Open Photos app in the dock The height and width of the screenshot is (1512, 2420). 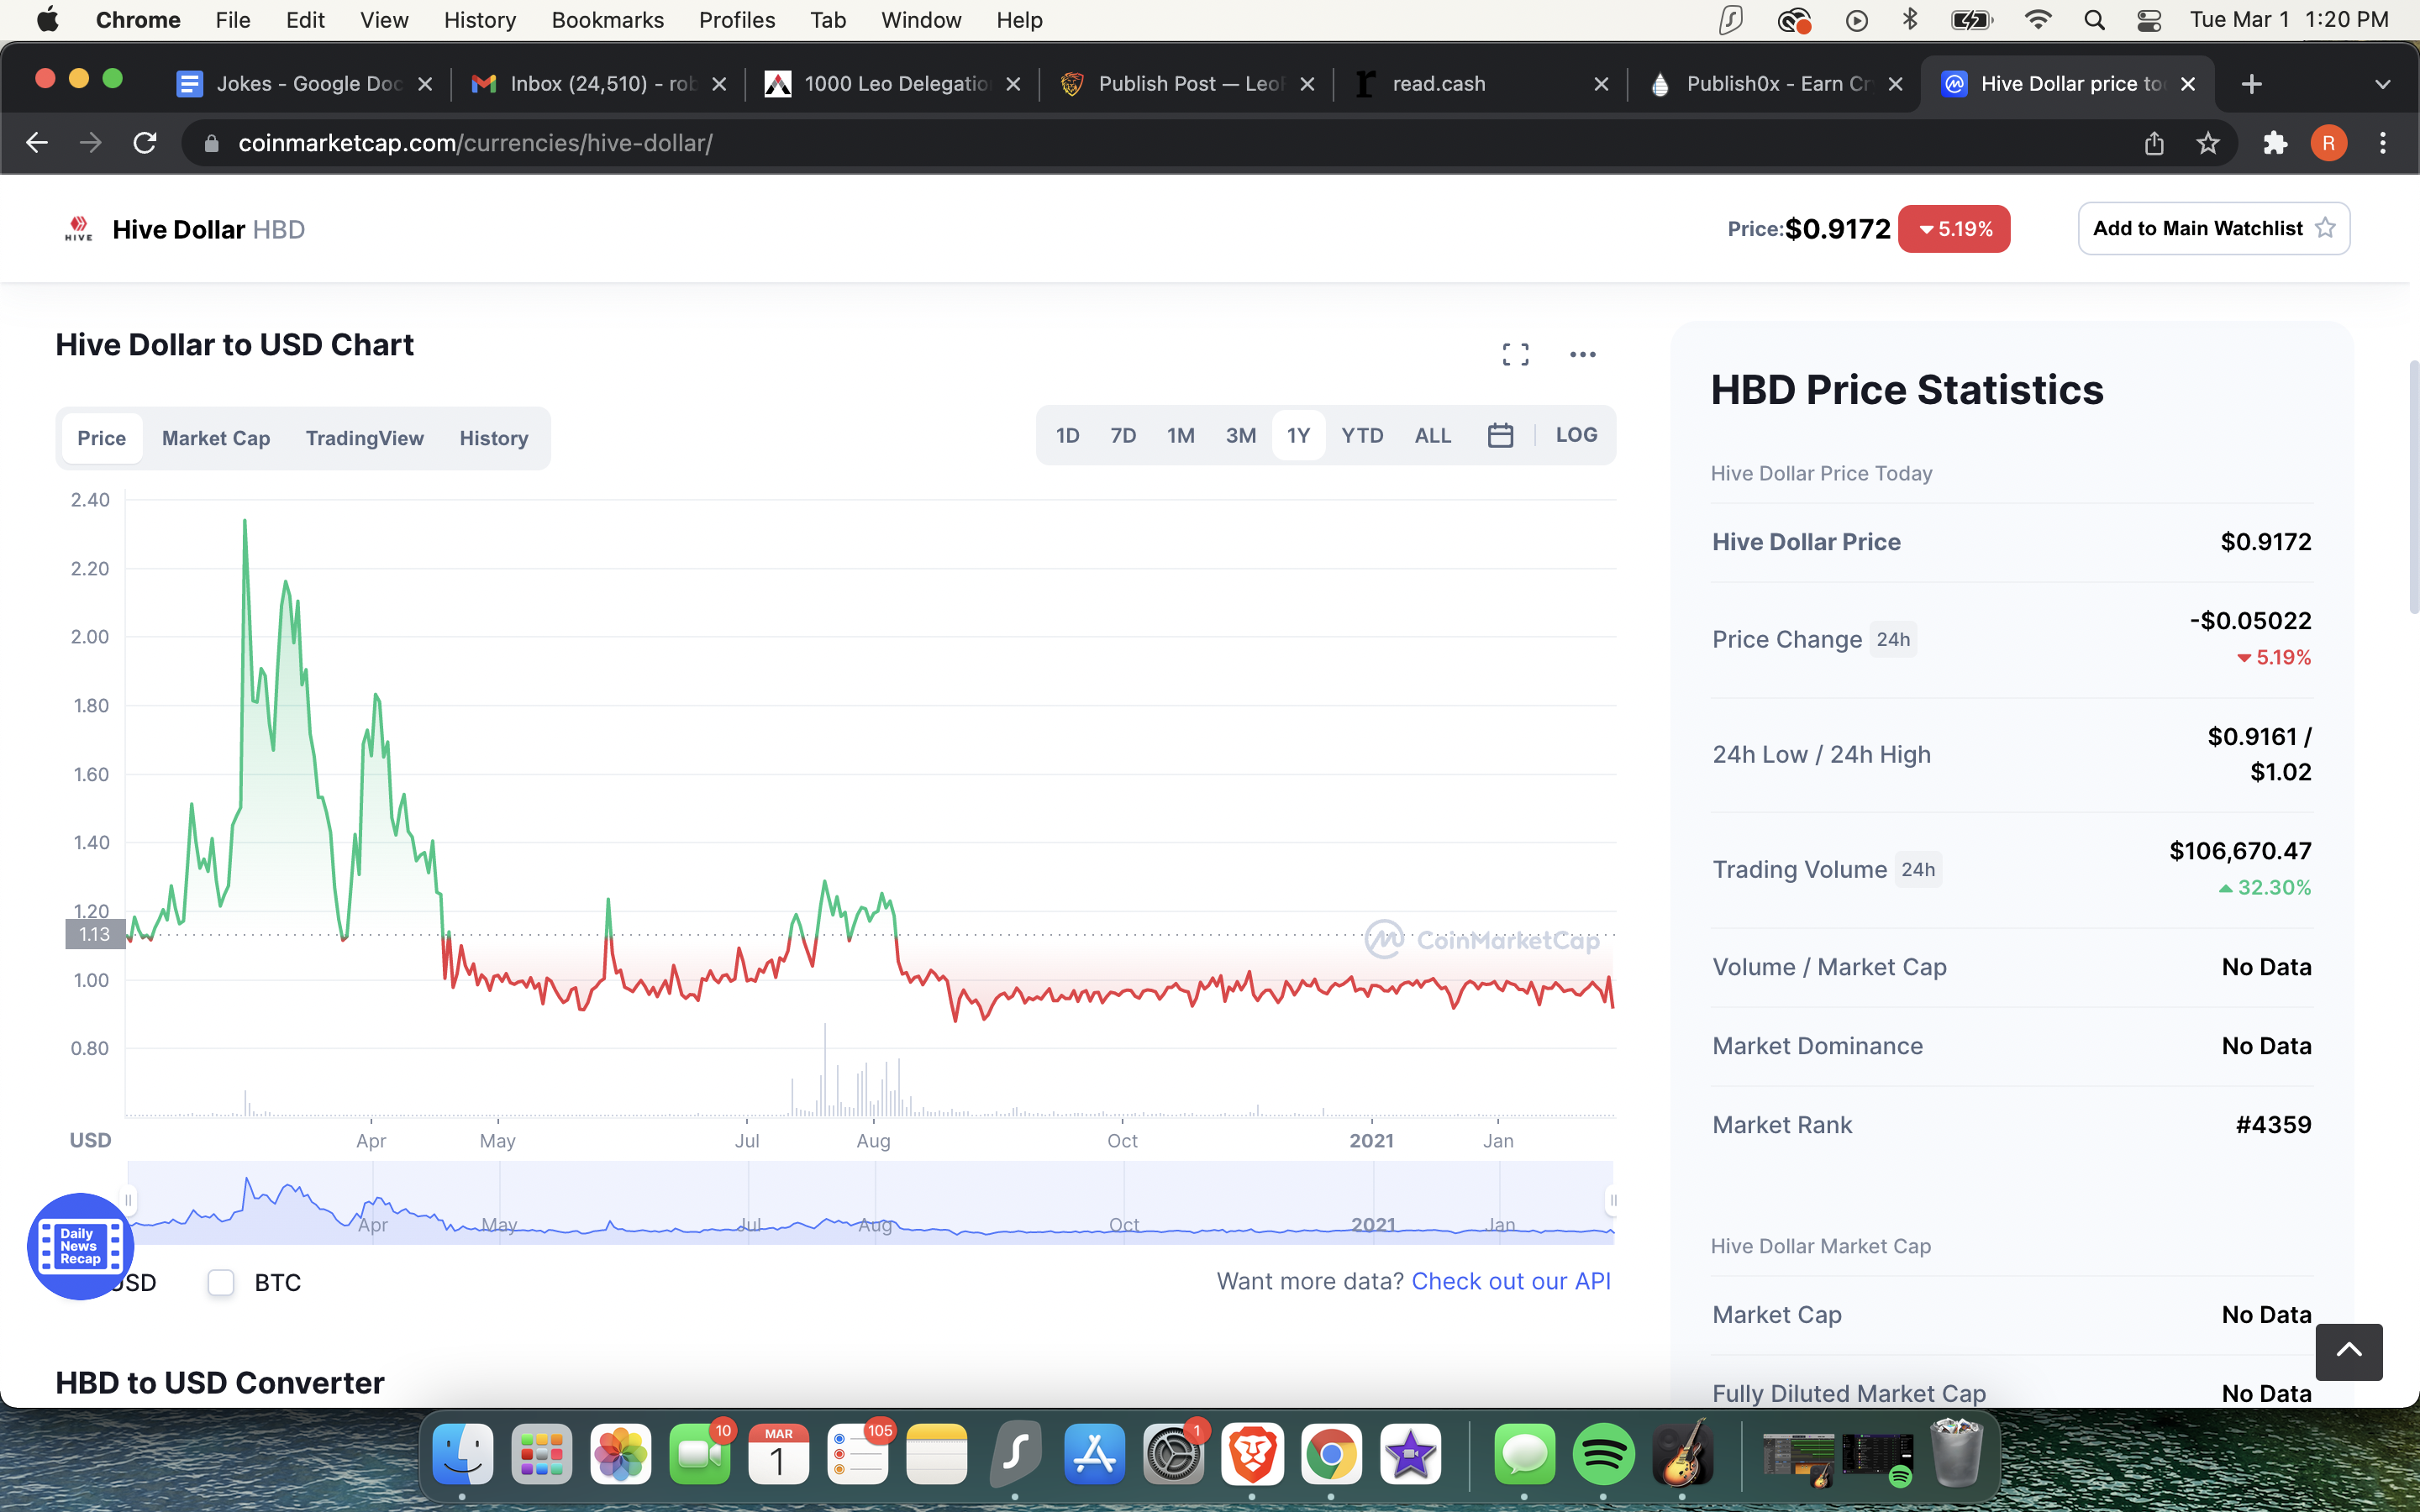point(621,1454)
